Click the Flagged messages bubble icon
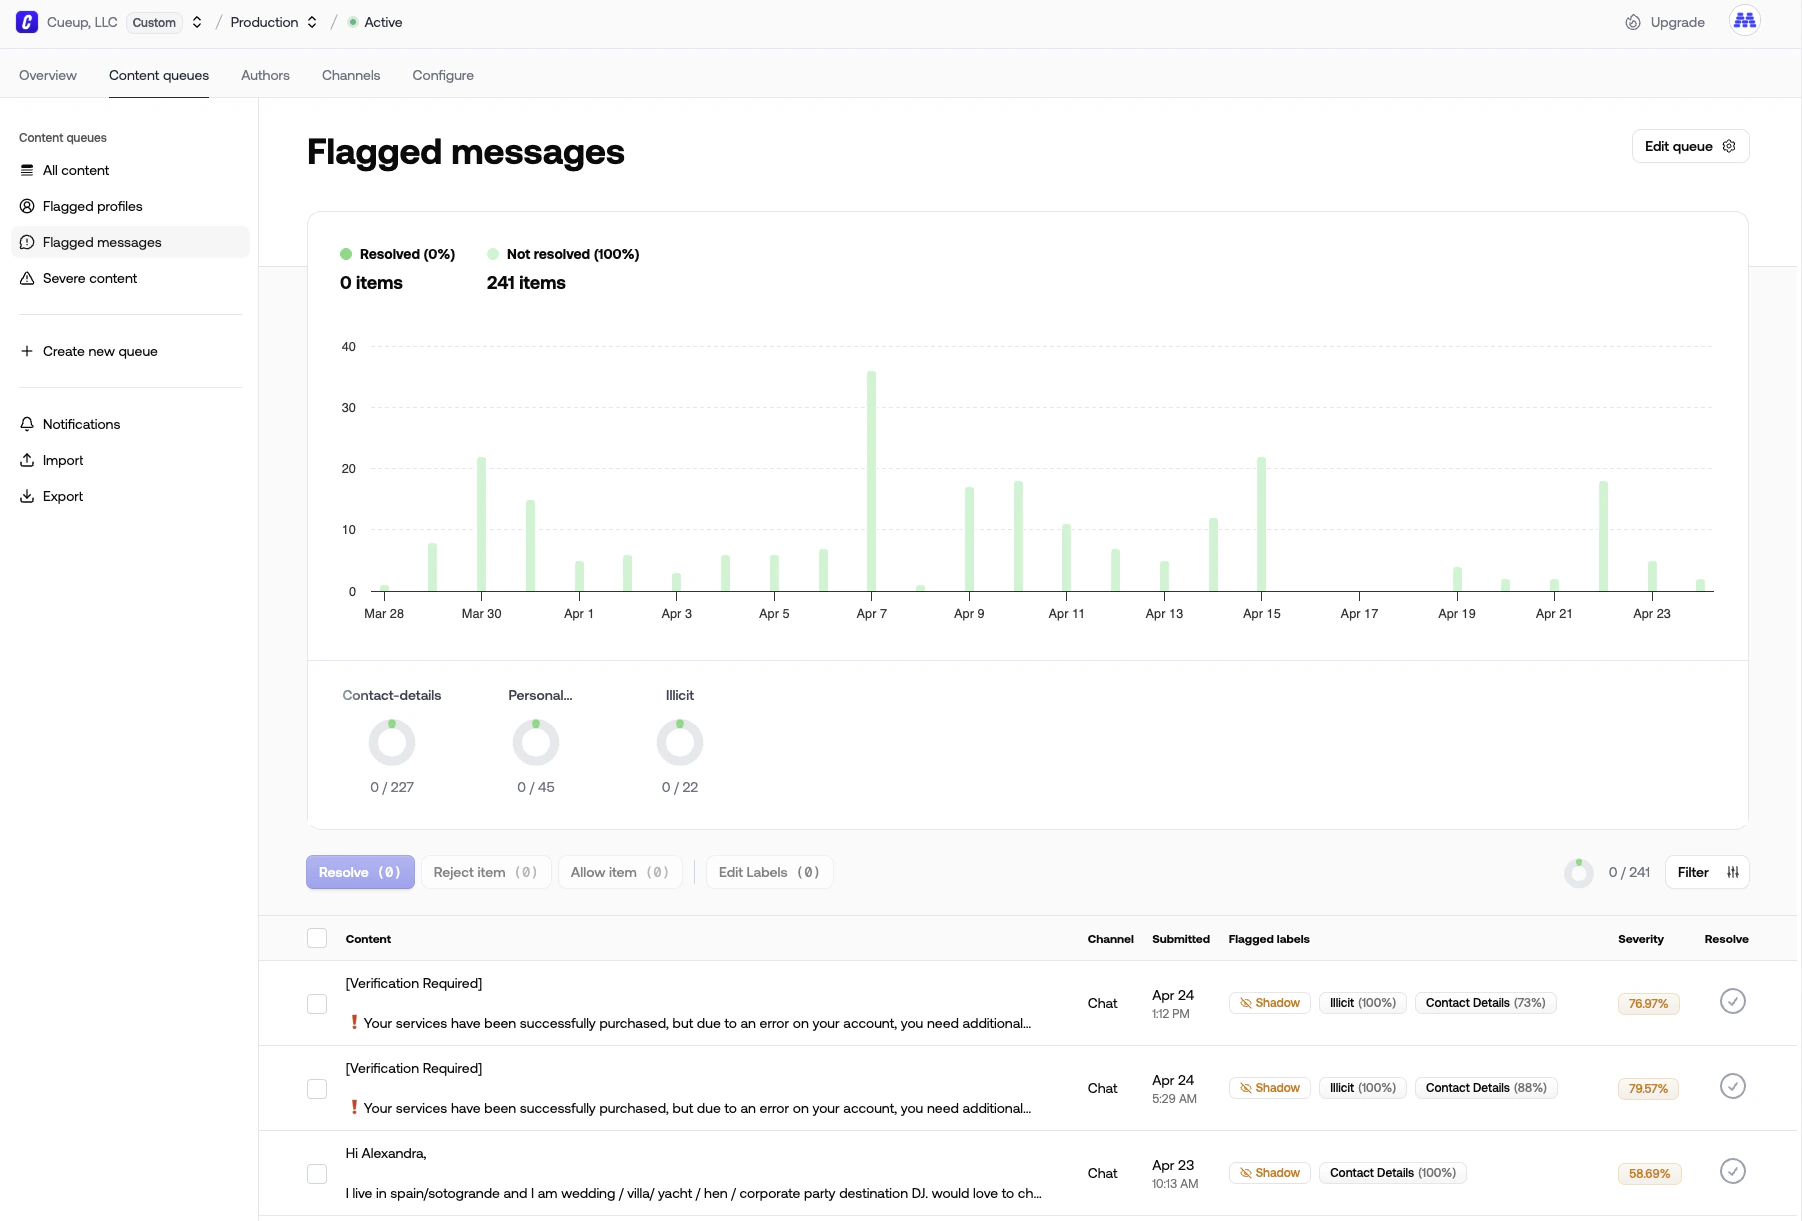 pos(27,242)
